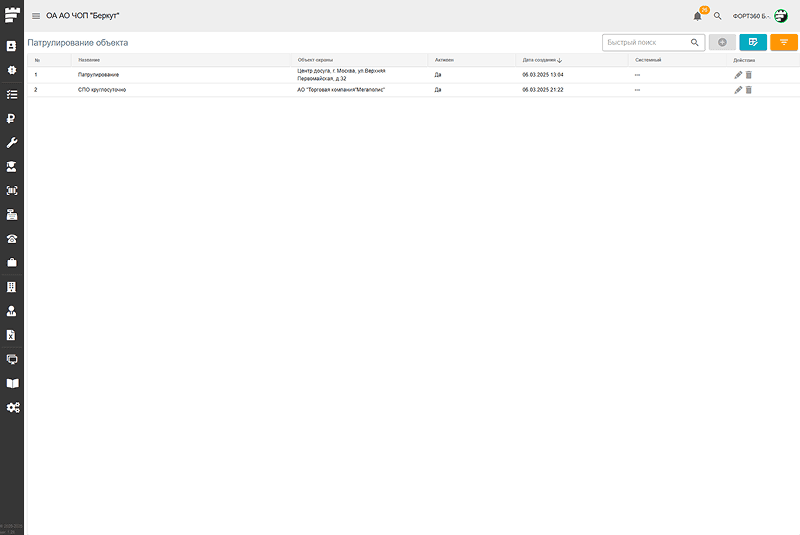Screen dimensions: 800x535
Task: Open the orange filter button
Action: click(x=784, y=42)
